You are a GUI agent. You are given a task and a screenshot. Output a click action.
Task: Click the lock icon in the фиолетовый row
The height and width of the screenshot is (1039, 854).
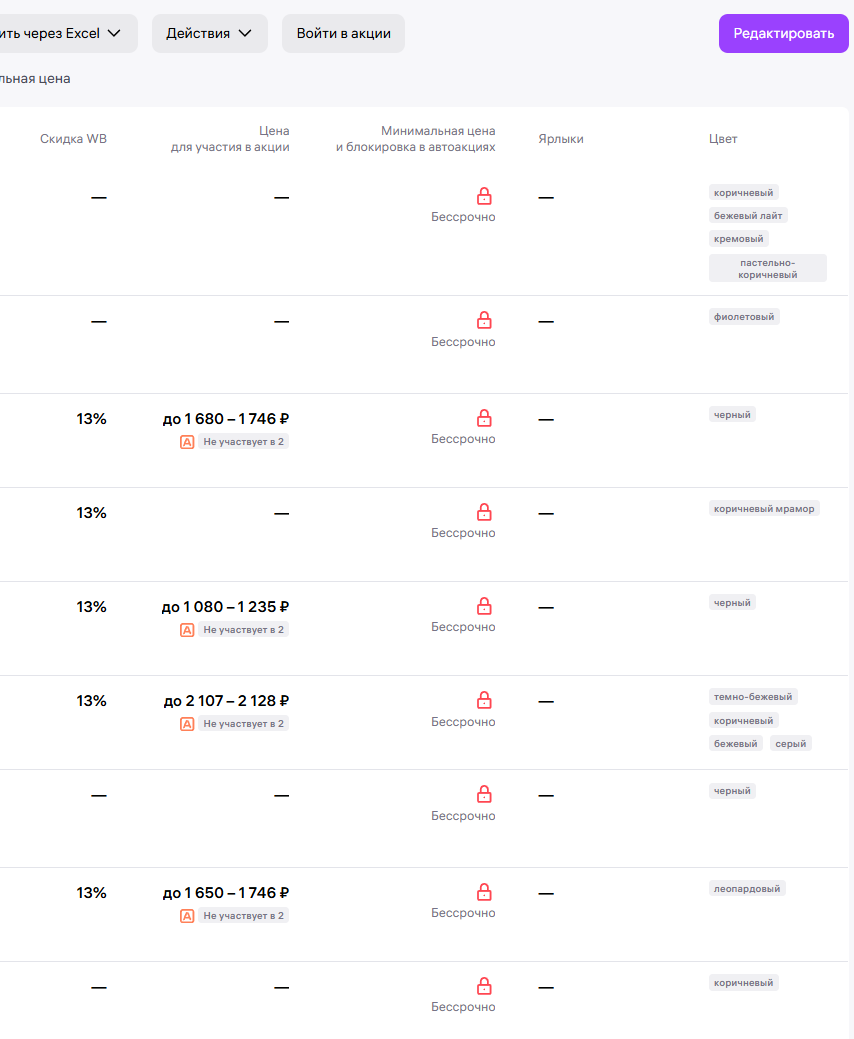click(484, 320)
